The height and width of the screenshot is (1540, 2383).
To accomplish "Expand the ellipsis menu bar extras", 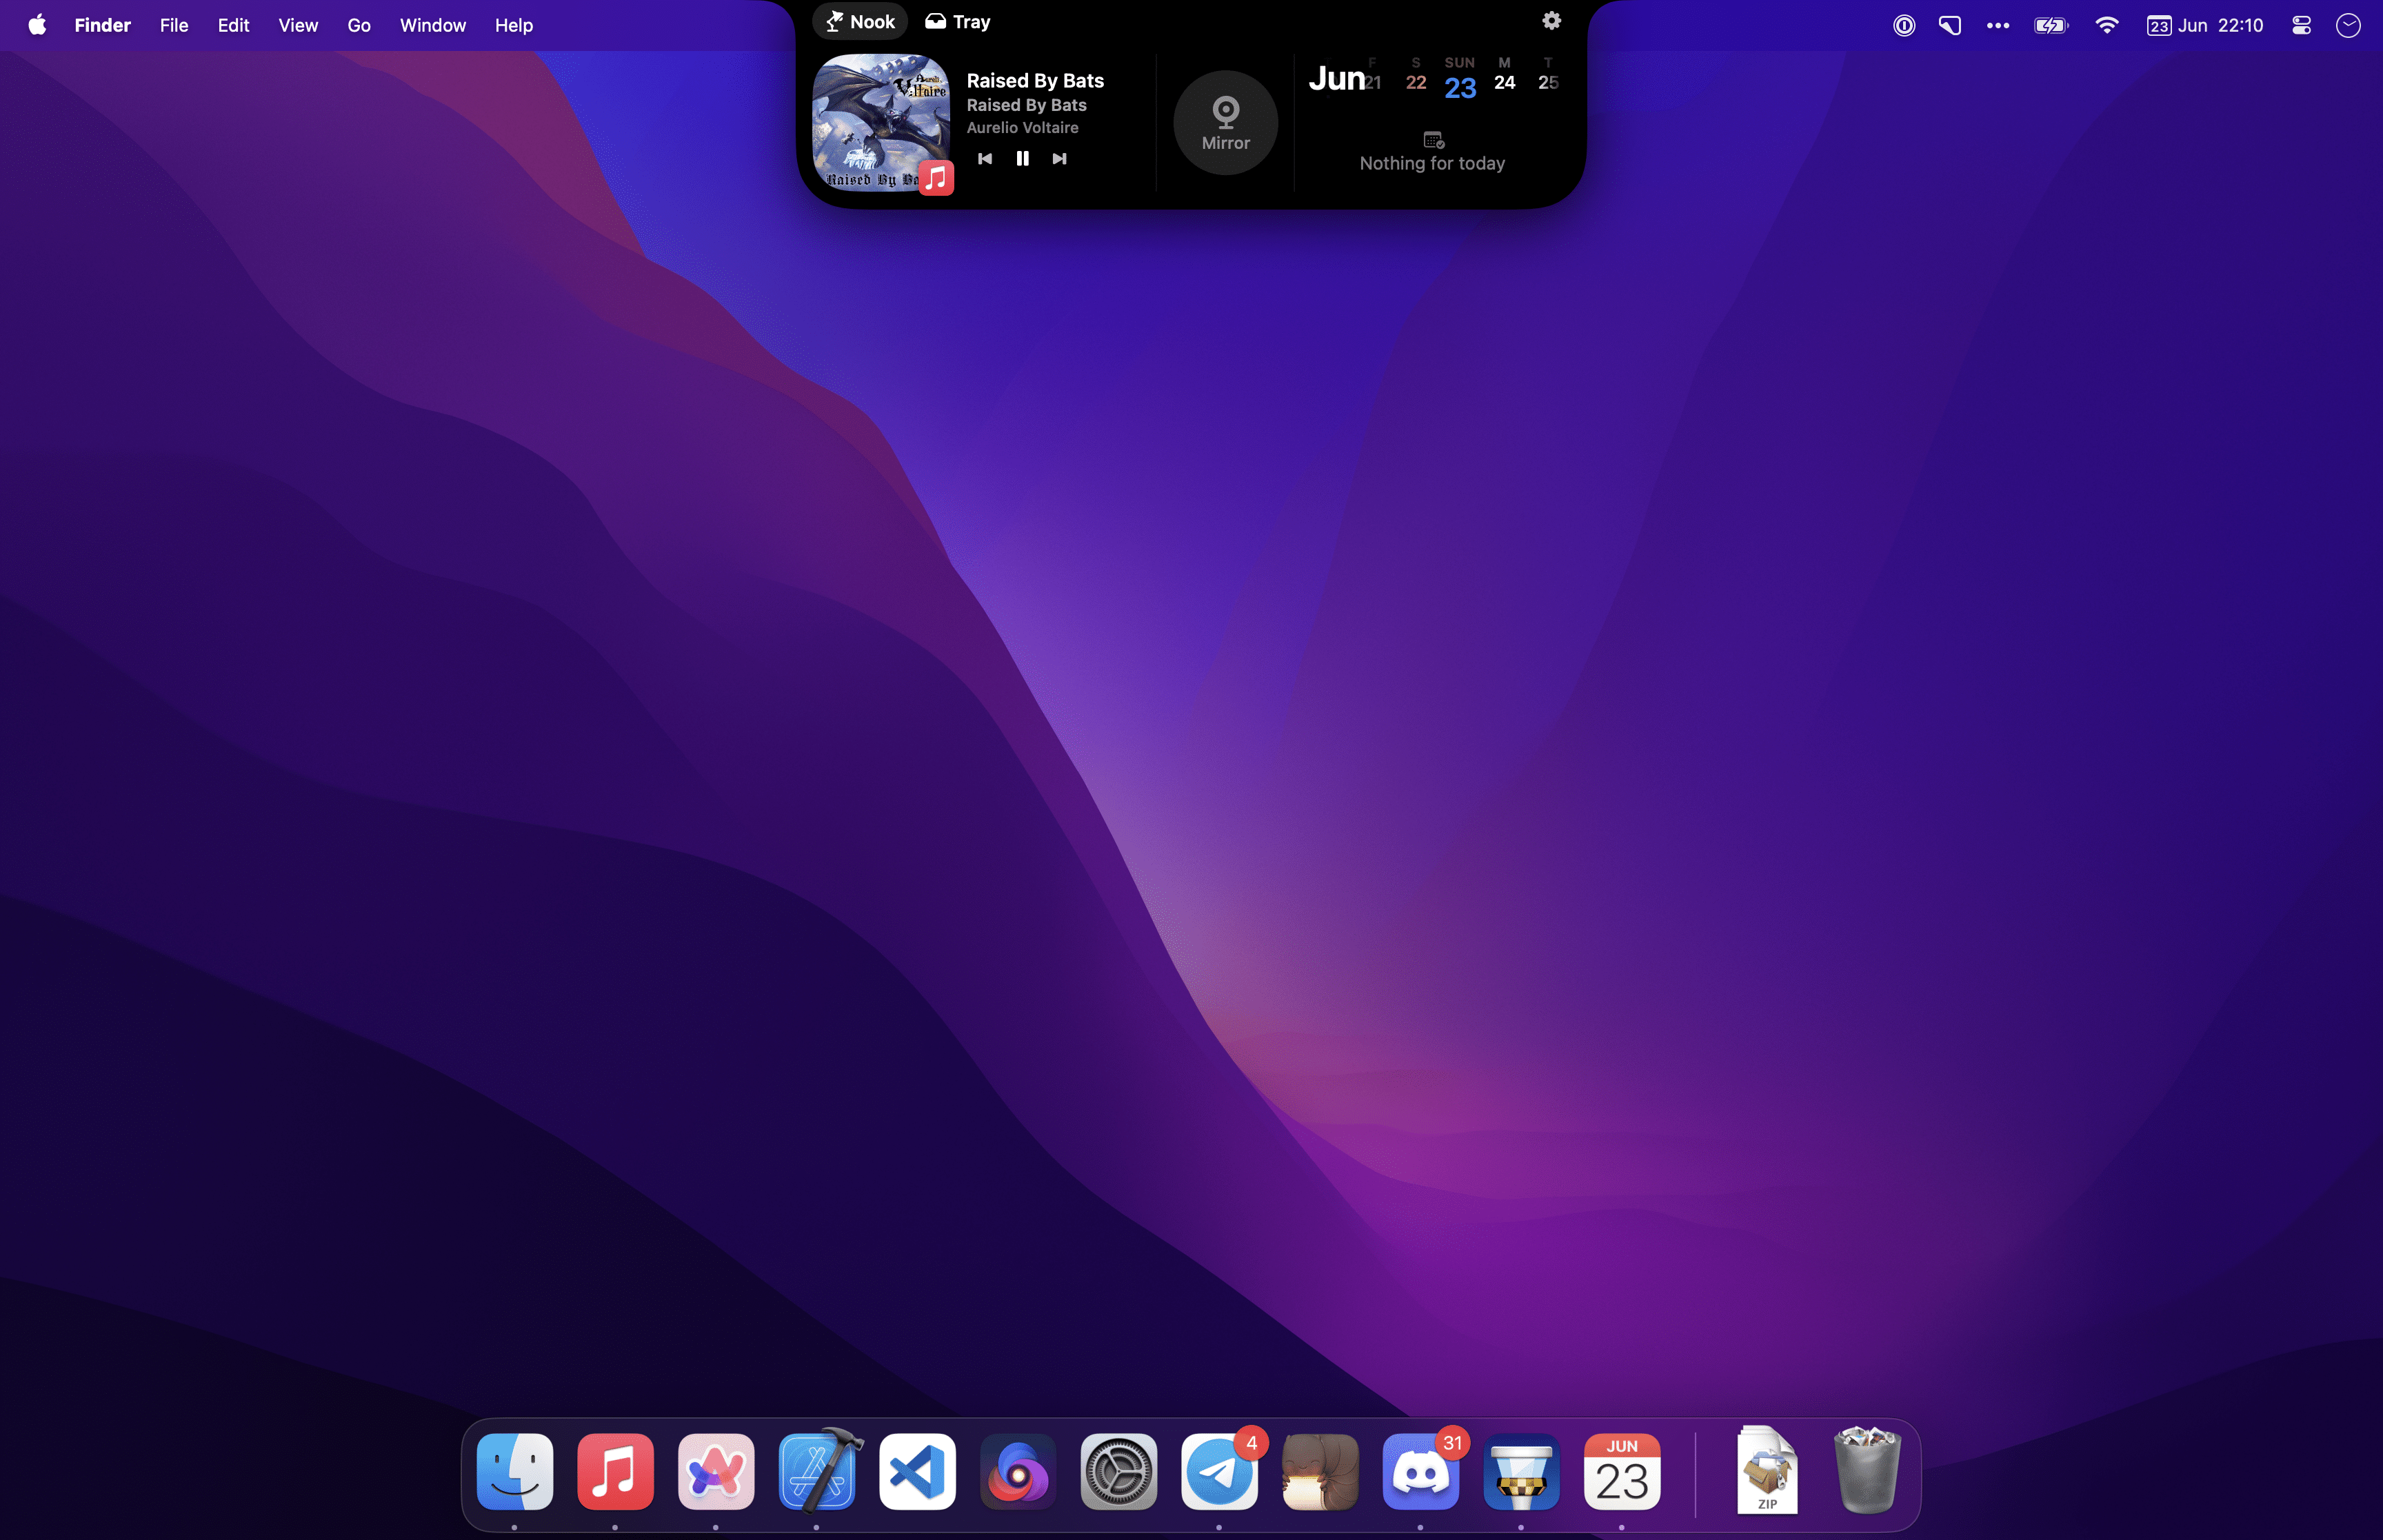I will point(1997,25).
